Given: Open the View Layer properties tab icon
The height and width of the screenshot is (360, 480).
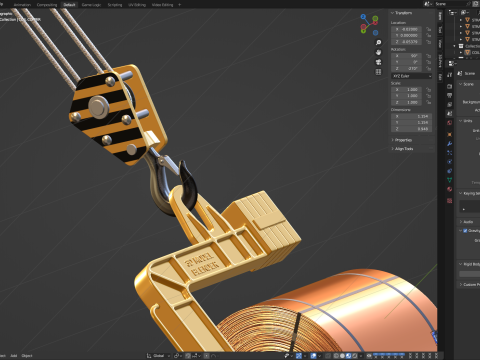Looking at the screenshot, I should coord(449,105).
